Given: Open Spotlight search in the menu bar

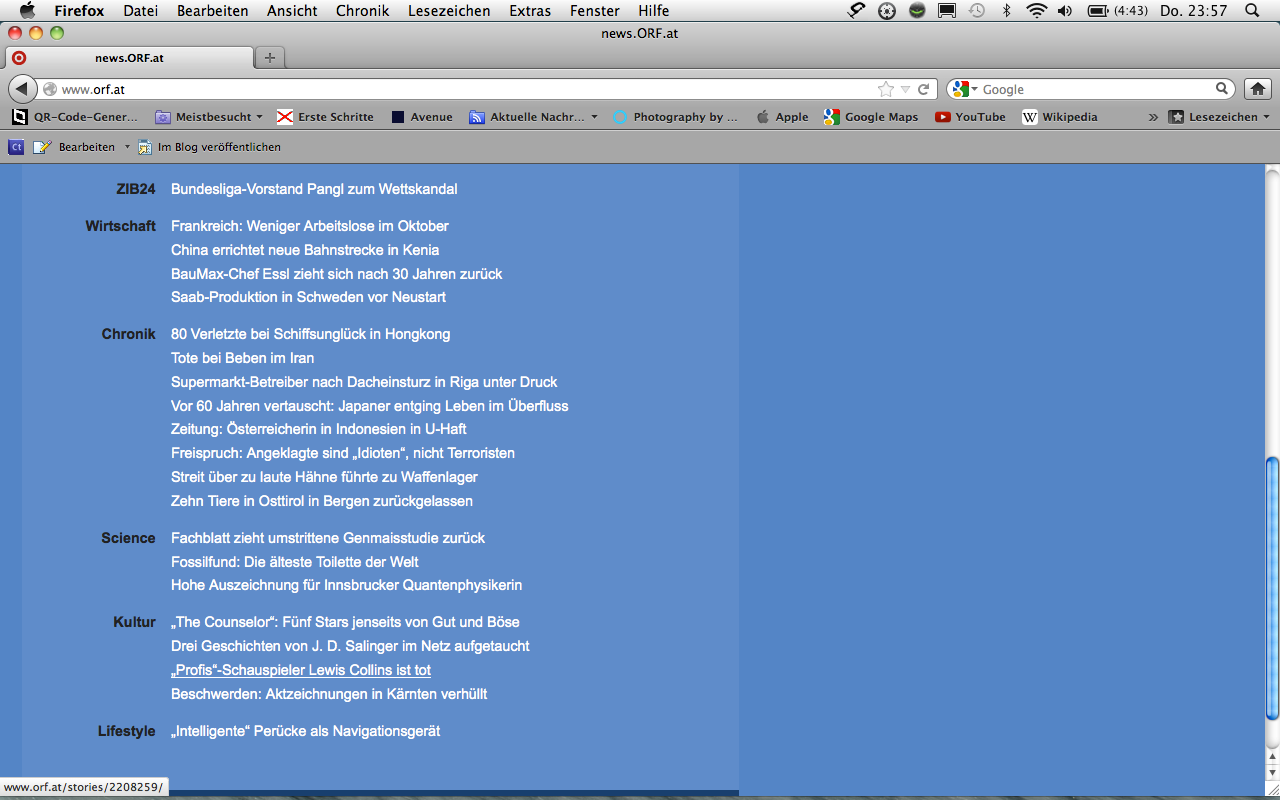Looking at the screenshot, I should click(x=1252, y=11).
